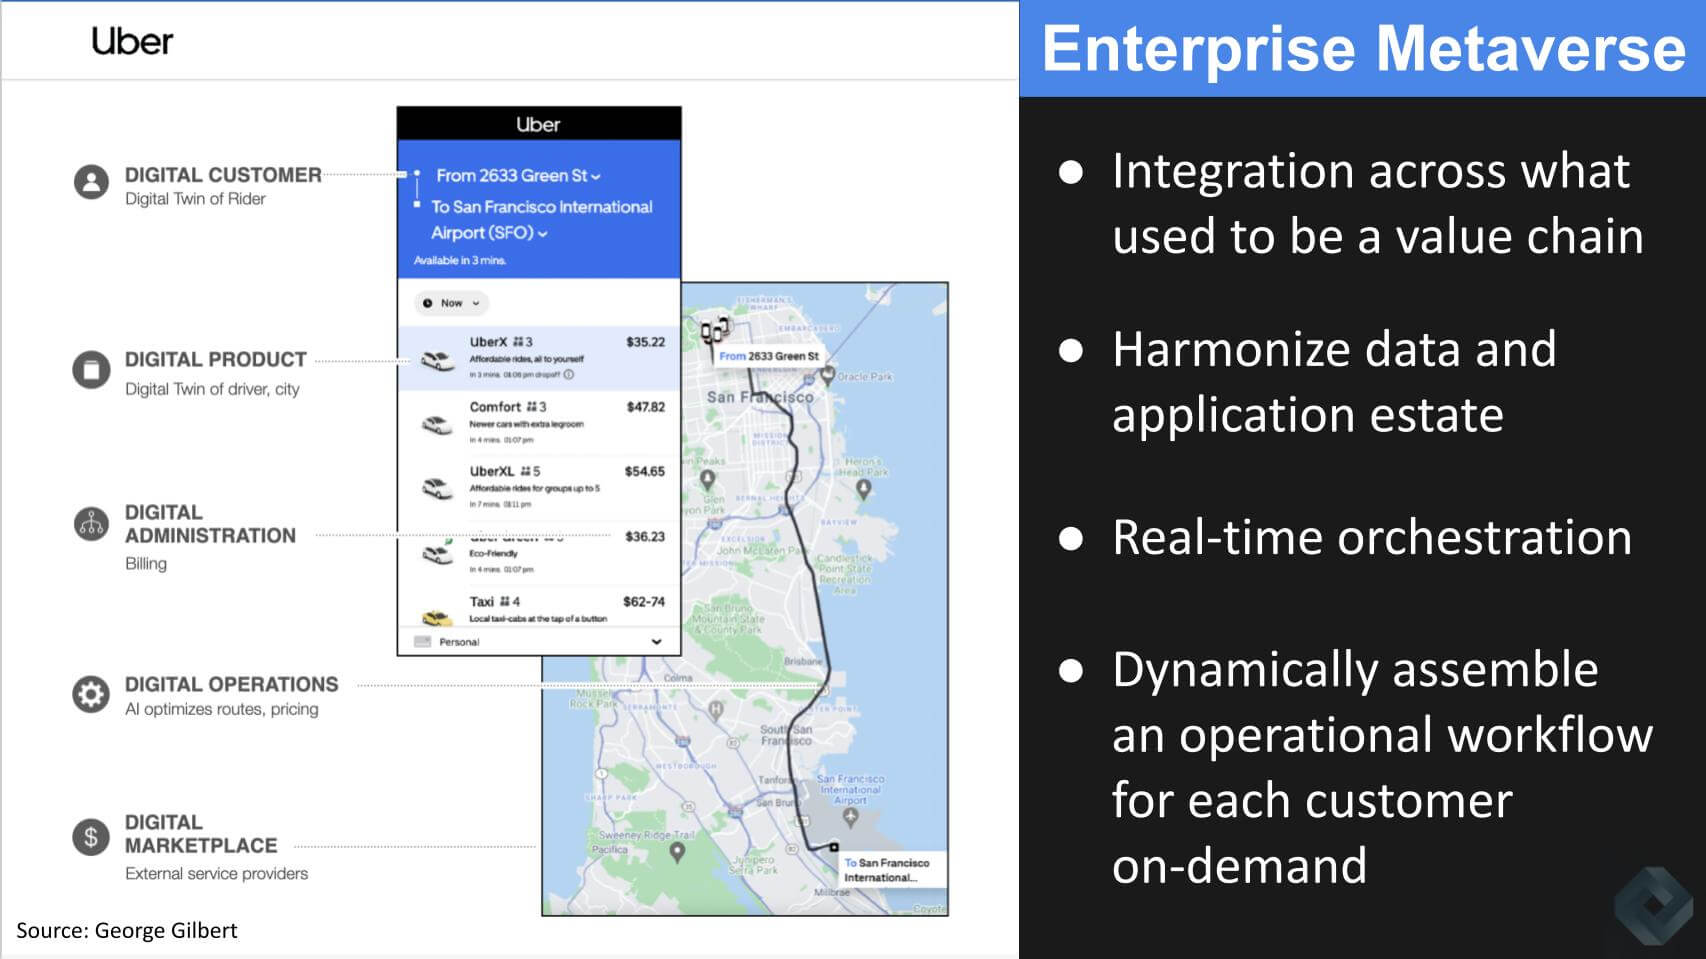This screenshot has height=959, width=1706.
Task: Expand the Personal payment profile chevron
Action: (656, 642)
